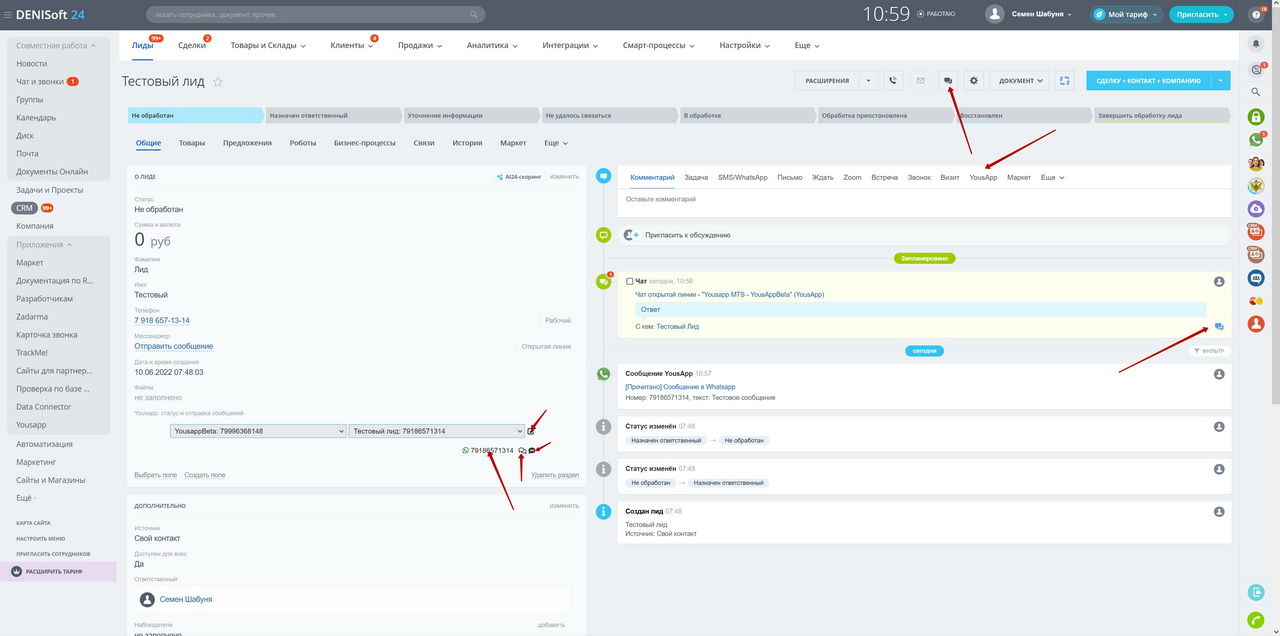Open chat dialog icon in the chat activity card
This screenshot has width=1280, height=636.
[1219, 327]
